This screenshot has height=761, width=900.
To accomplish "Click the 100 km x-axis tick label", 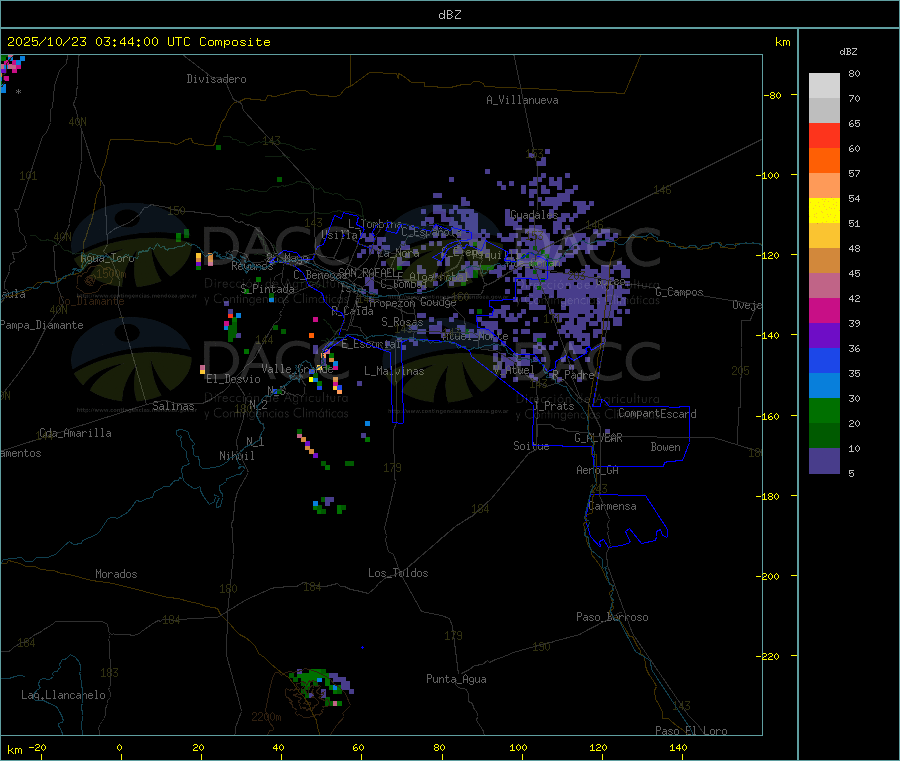I will click(518, 747).
